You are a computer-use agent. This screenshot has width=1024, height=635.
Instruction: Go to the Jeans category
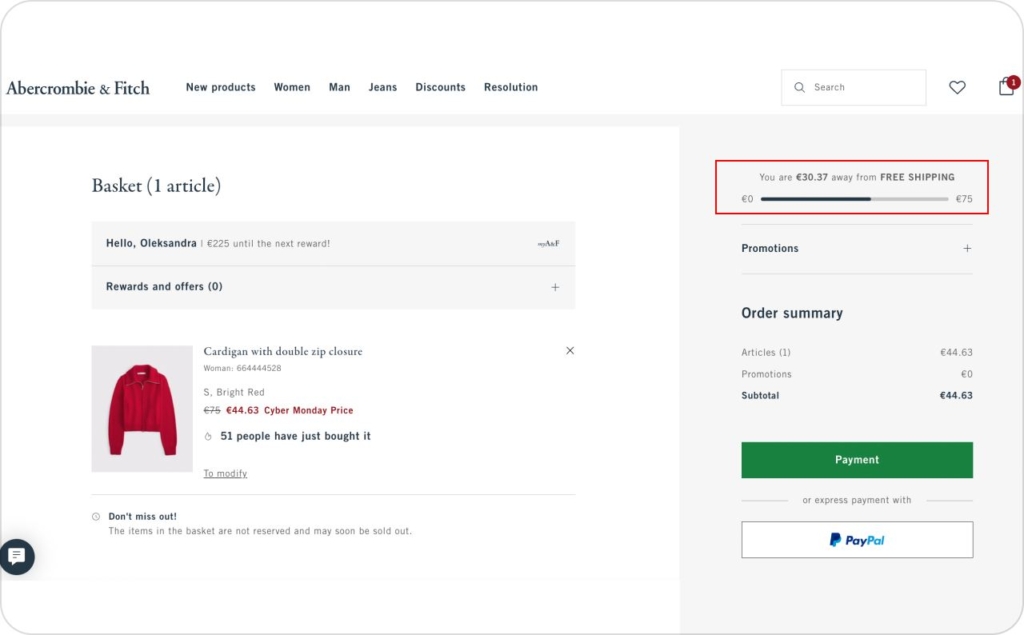tap(382, 88)
